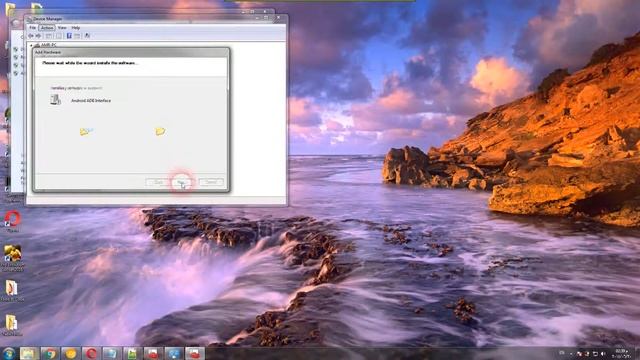Click the Android ADB Interface device icon
The height and width of the screenshot is (360, 640).
click(x=56, y=100)
